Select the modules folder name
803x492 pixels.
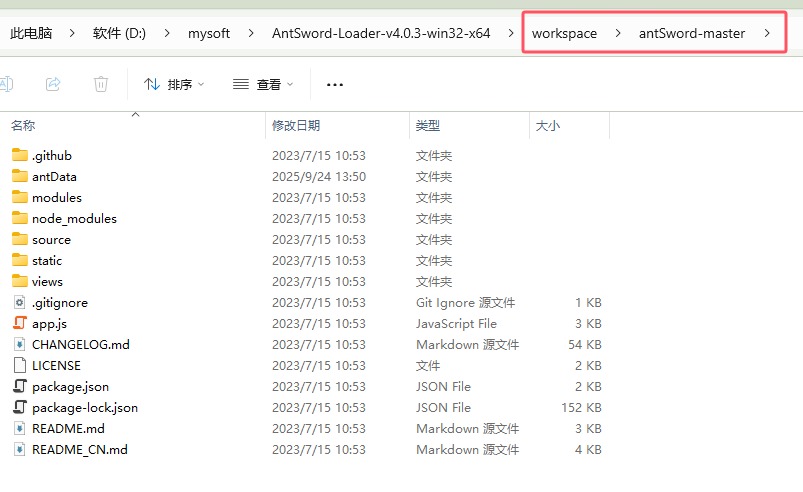(x=57, y=198)
